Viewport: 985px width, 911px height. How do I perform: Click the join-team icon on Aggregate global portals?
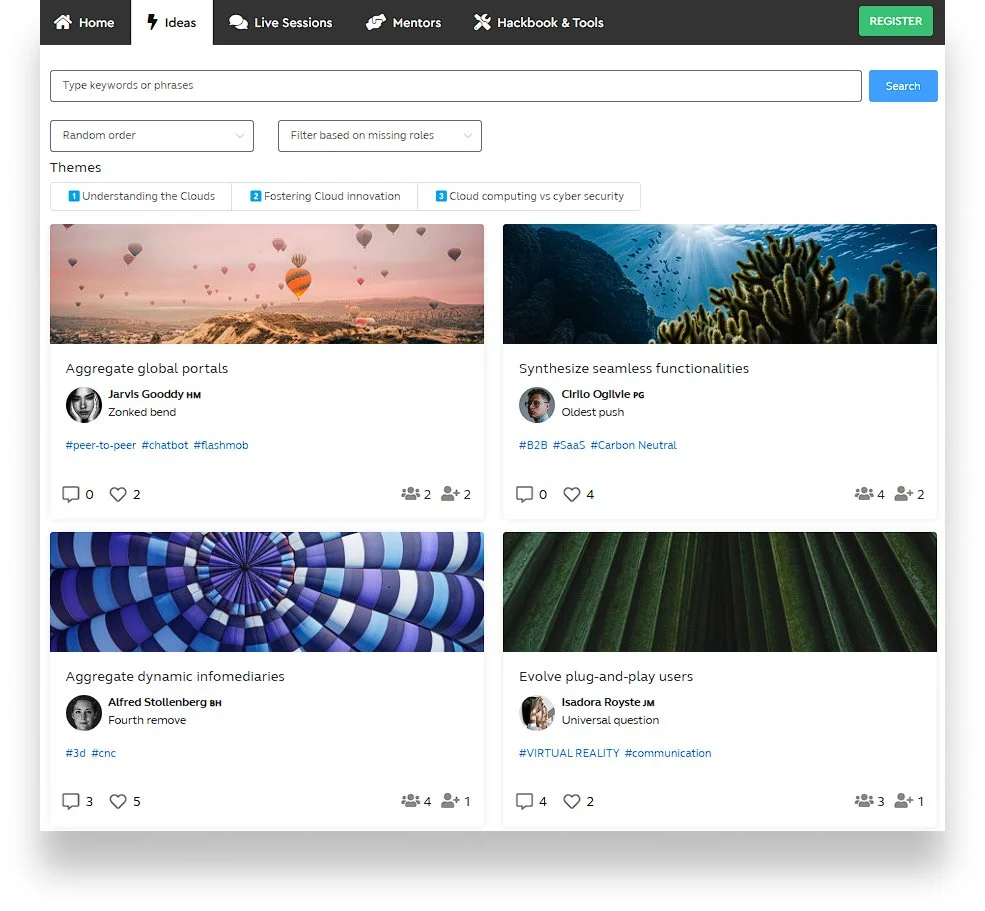point(450,494)
